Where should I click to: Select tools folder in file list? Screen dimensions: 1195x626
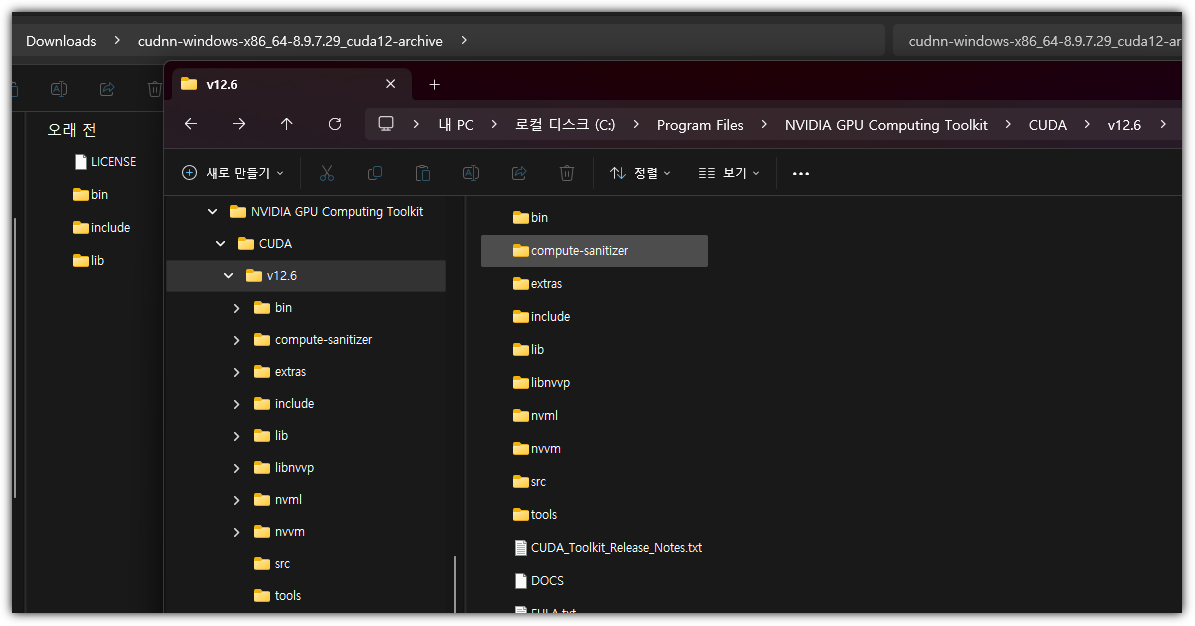click(x=535, y=515)
